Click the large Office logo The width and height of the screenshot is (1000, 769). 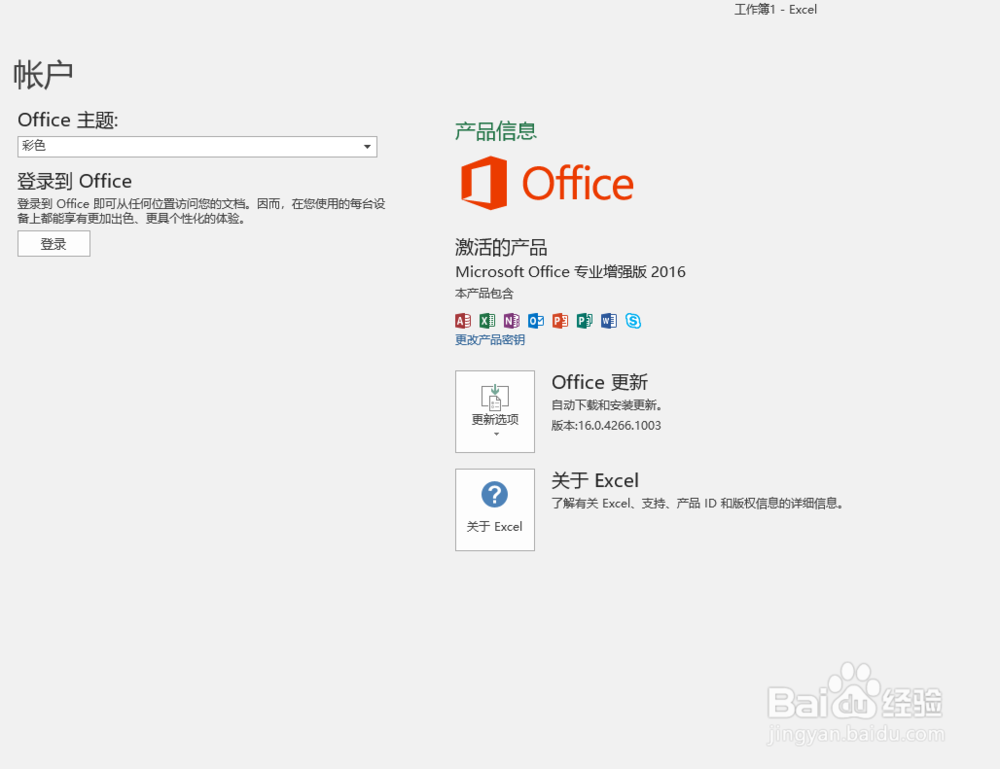547,183
